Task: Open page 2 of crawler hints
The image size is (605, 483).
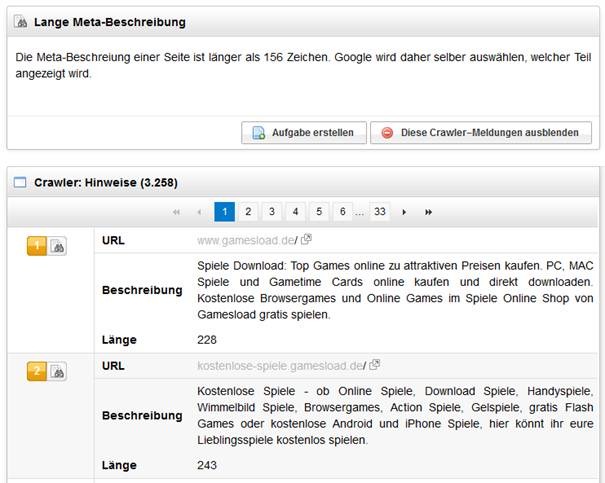Action: (x=248, y=211)
